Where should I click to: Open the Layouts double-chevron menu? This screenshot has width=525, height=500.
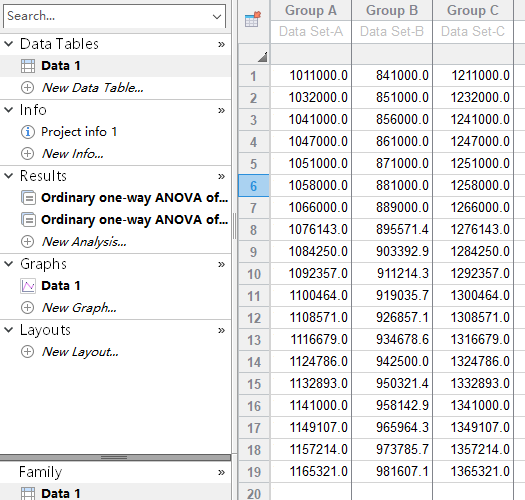(x=221, y=330)
